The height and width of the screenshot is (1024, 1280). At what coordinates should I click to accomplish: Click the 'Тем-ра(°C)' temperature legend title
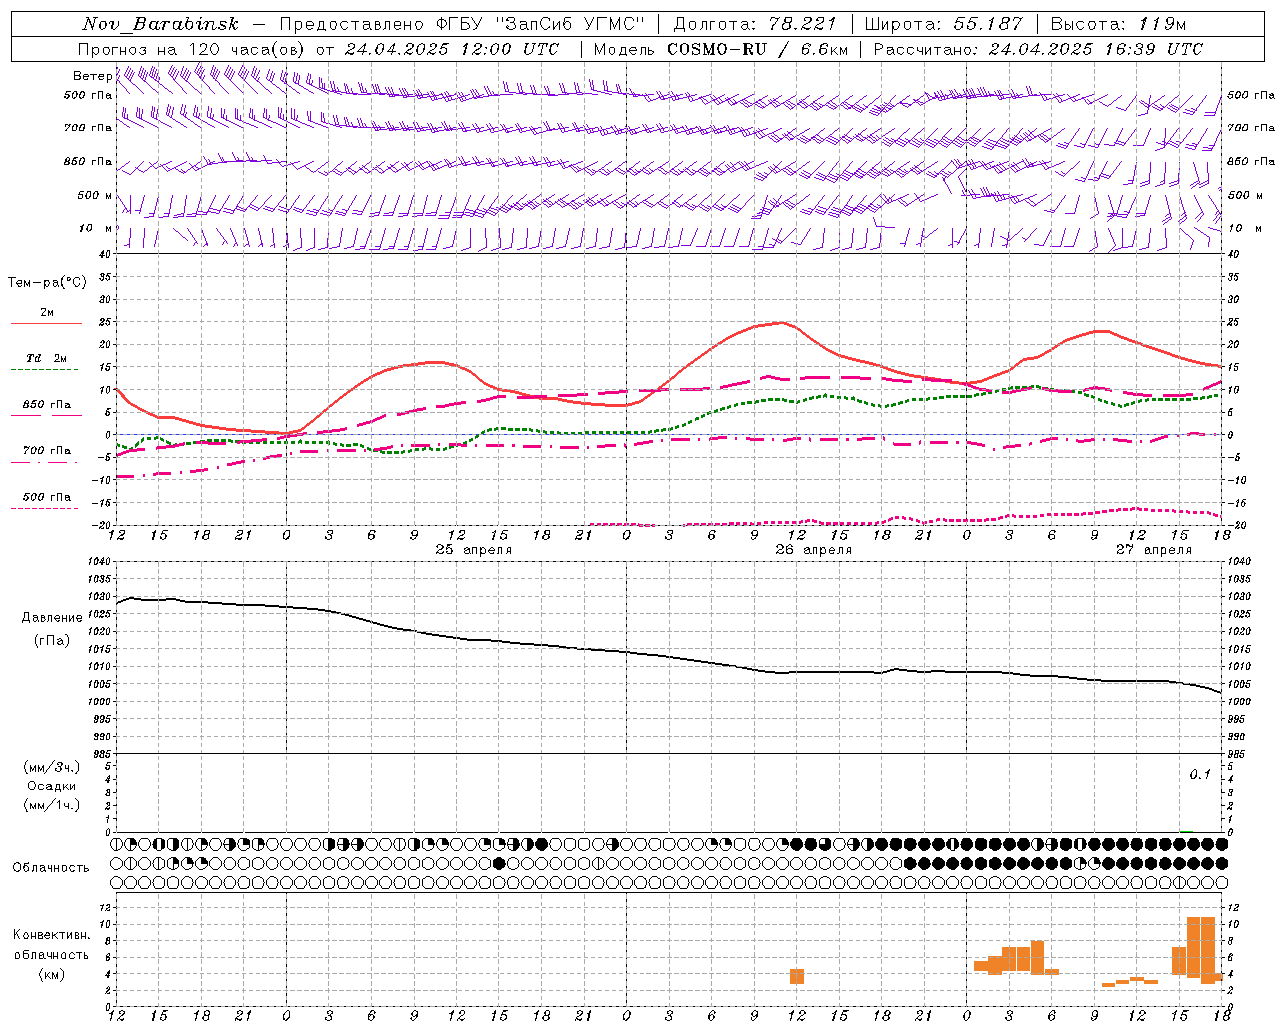(47, 283)
